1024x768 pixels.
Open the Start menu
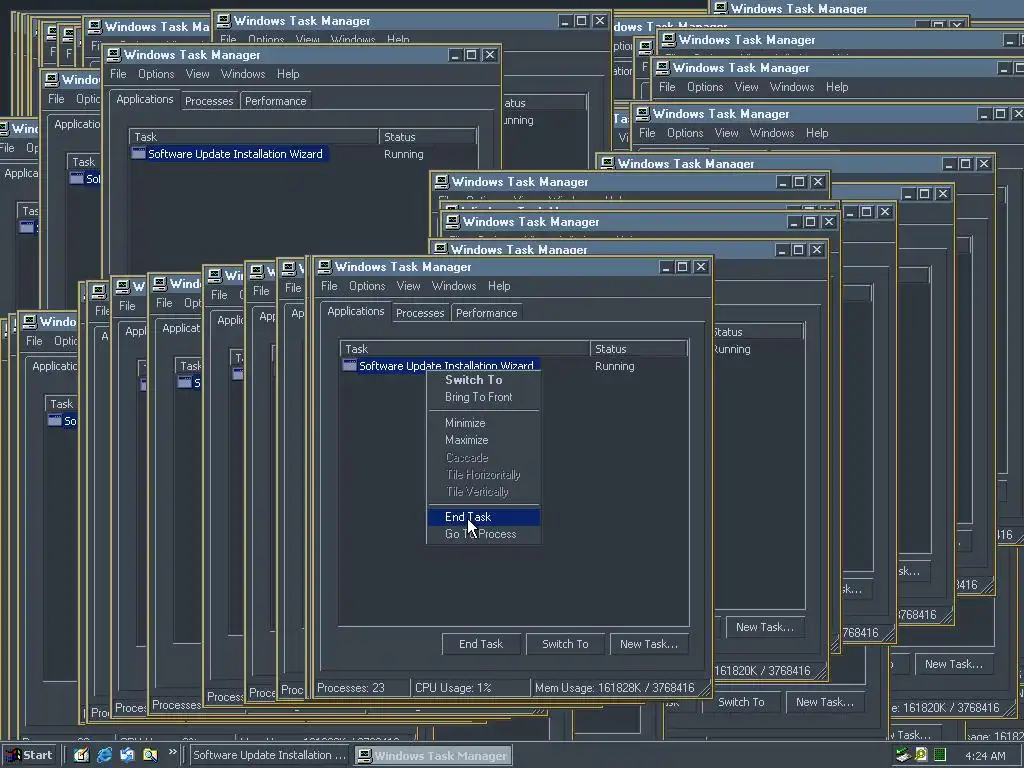click(x=28, y=755)
